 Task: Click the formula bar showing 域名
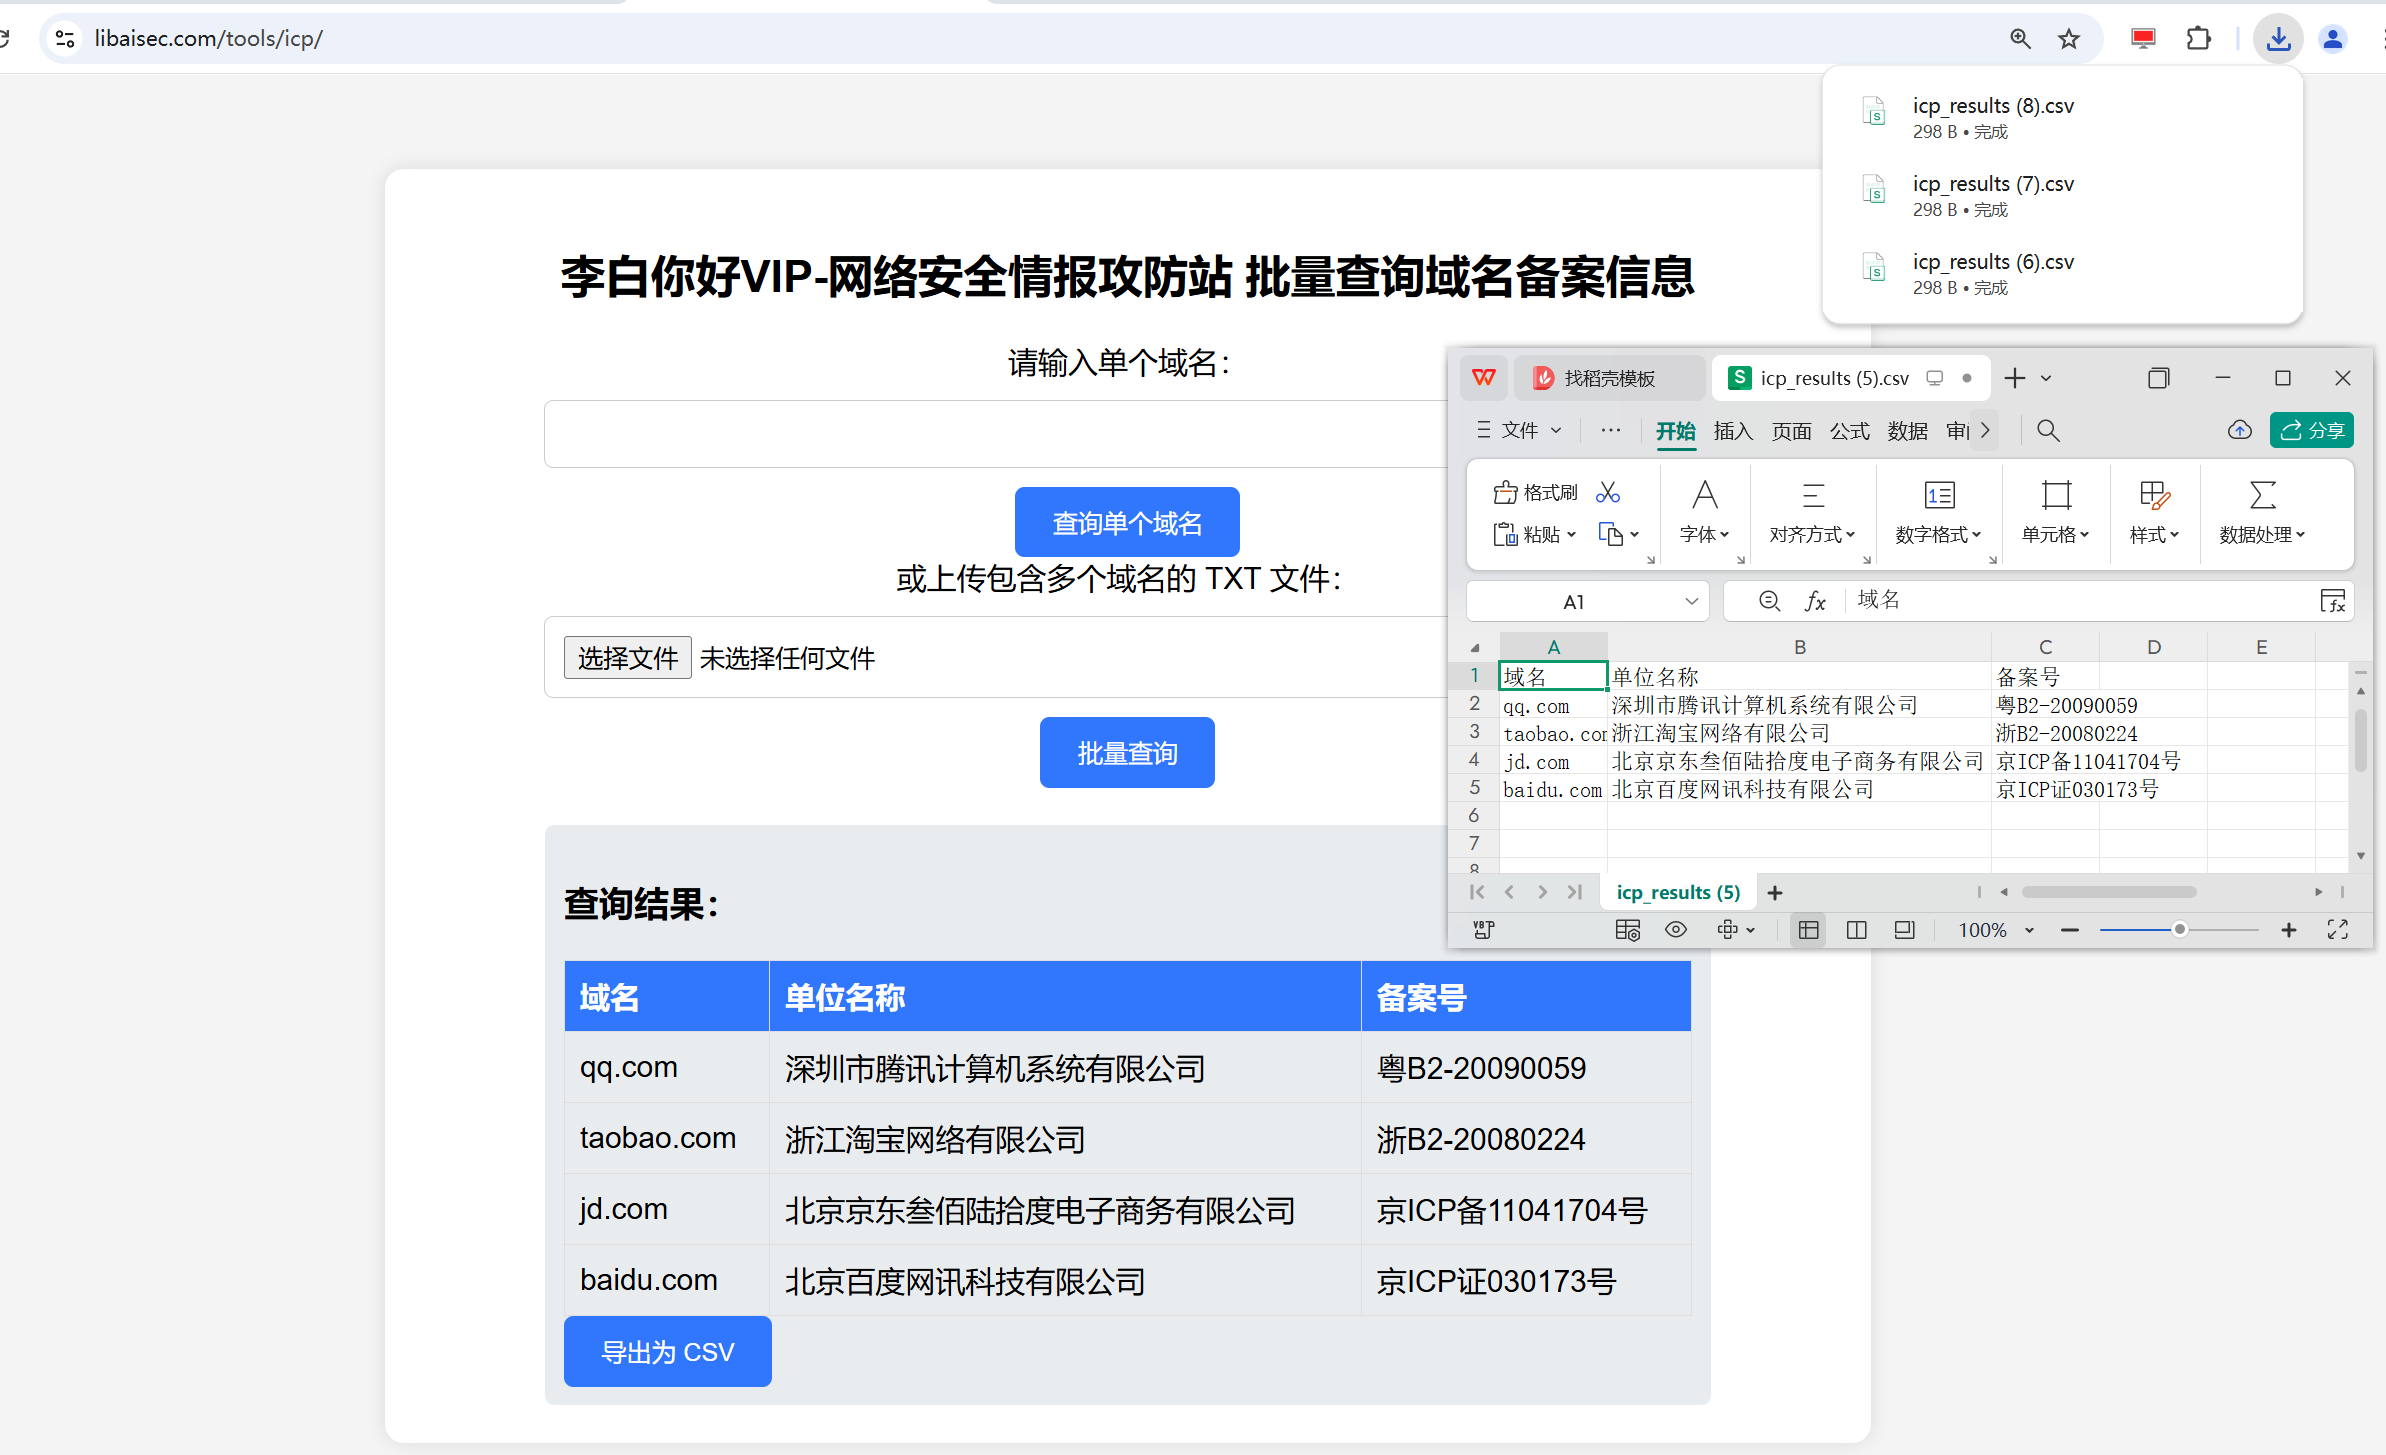click(x=2080, y=600)
